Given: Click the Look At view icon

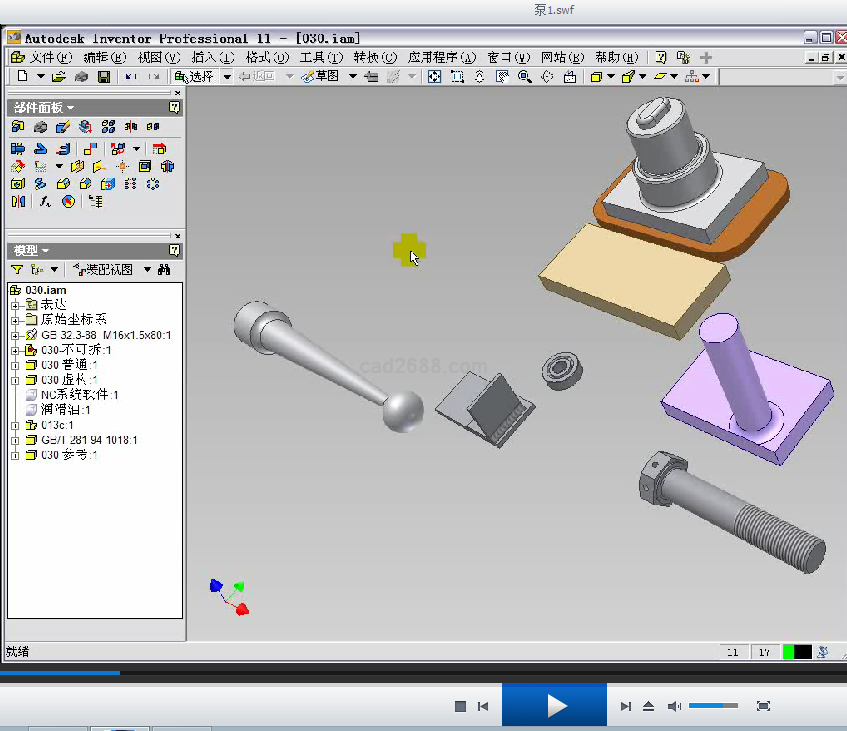Looking at the screenshot, I should tap(570, 76).
